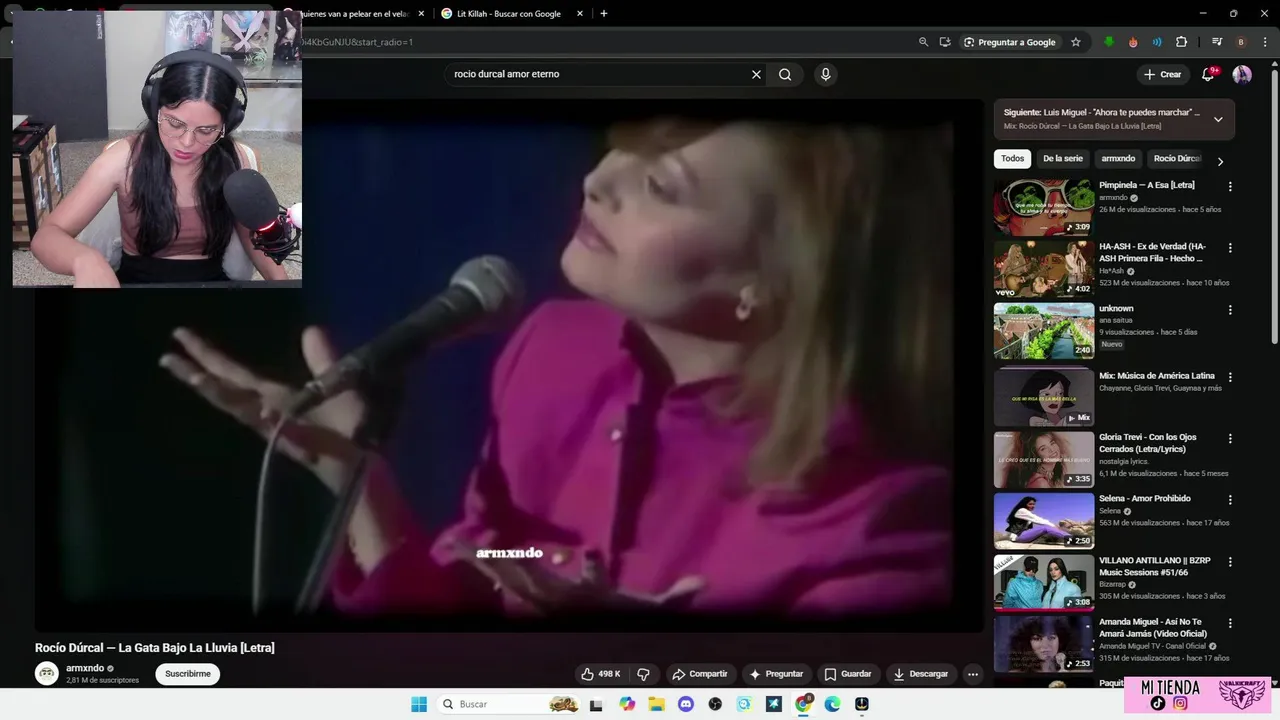1280x720 pixels.
Task: Close the Lit Killah Google tab
Action: tap(580, 13)
